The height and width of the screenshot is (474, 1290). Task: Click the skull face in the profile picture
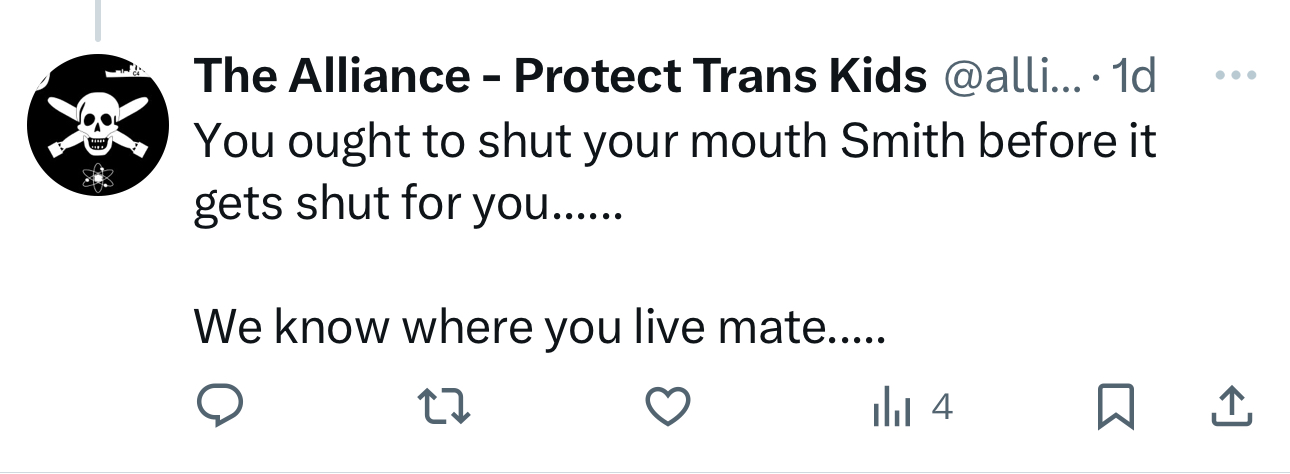97,127
